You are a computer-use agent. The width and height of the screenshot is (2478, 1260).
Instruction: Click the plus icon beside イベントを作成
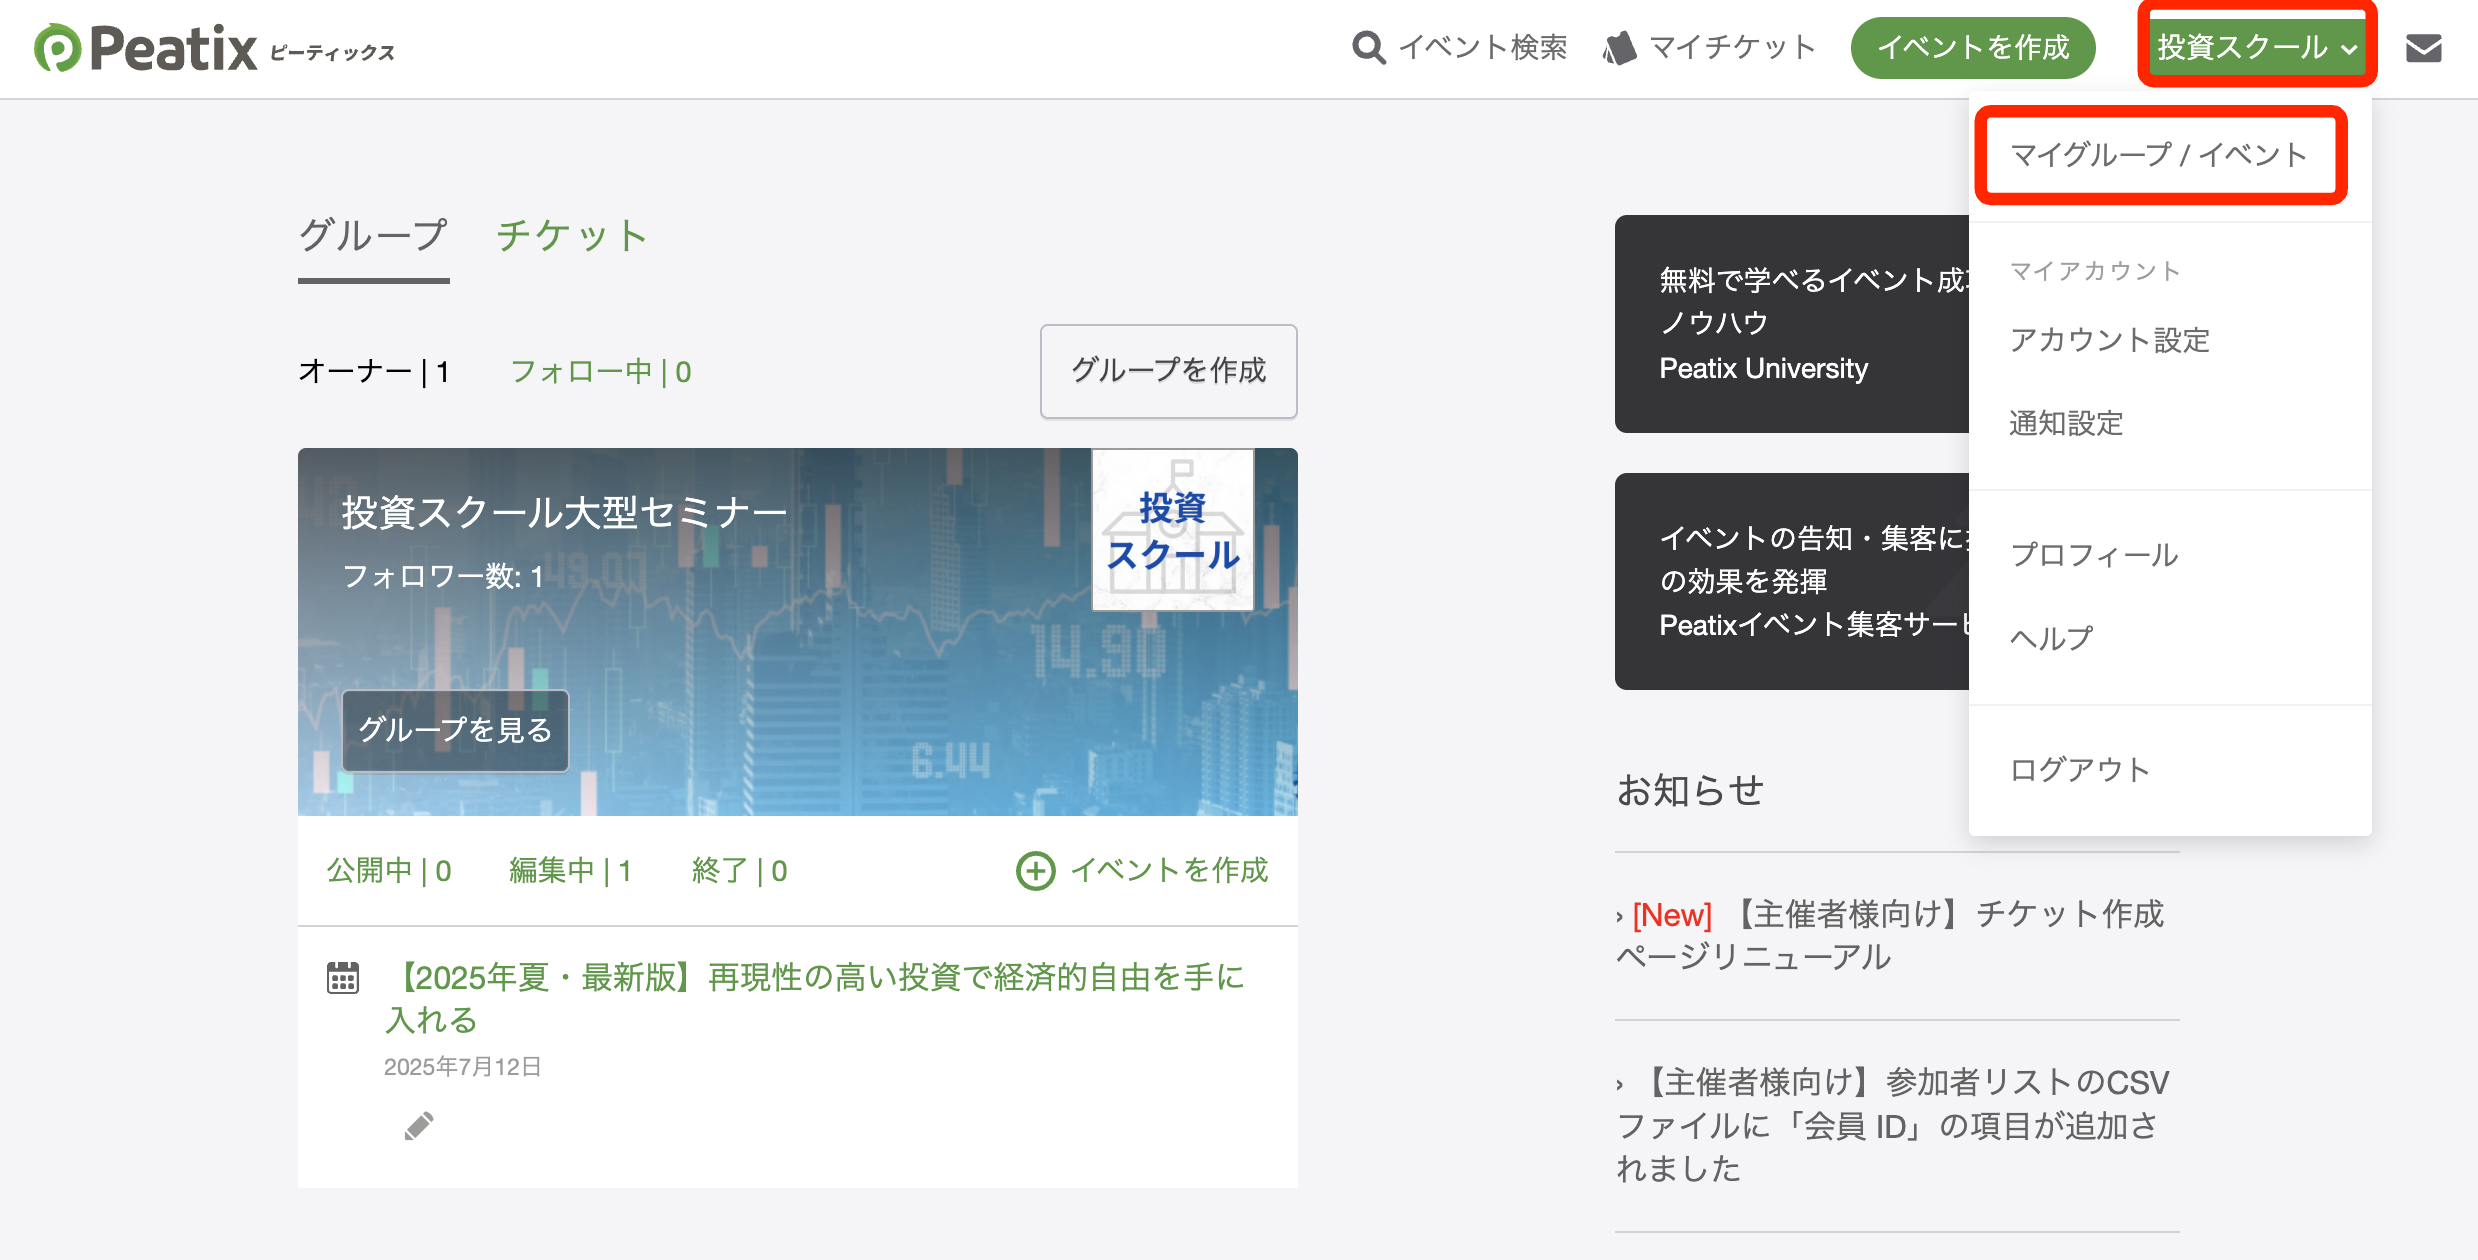point(1035,871)
